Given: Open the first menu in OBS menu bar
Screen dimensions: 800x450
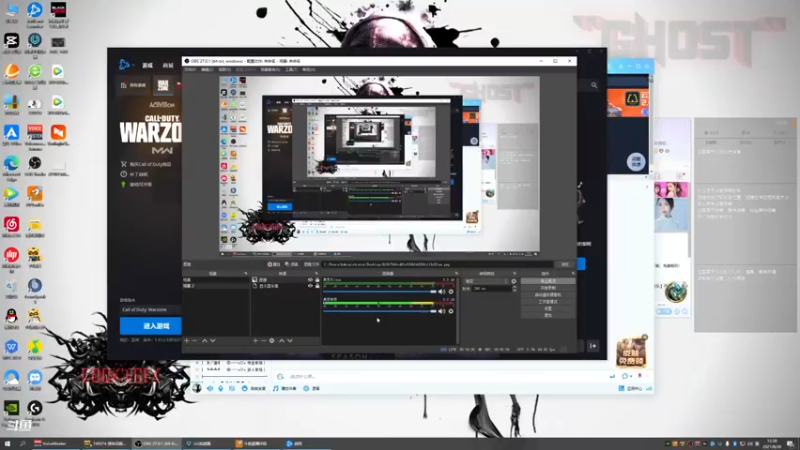Looking at the screenshot, I should [190, 69].
